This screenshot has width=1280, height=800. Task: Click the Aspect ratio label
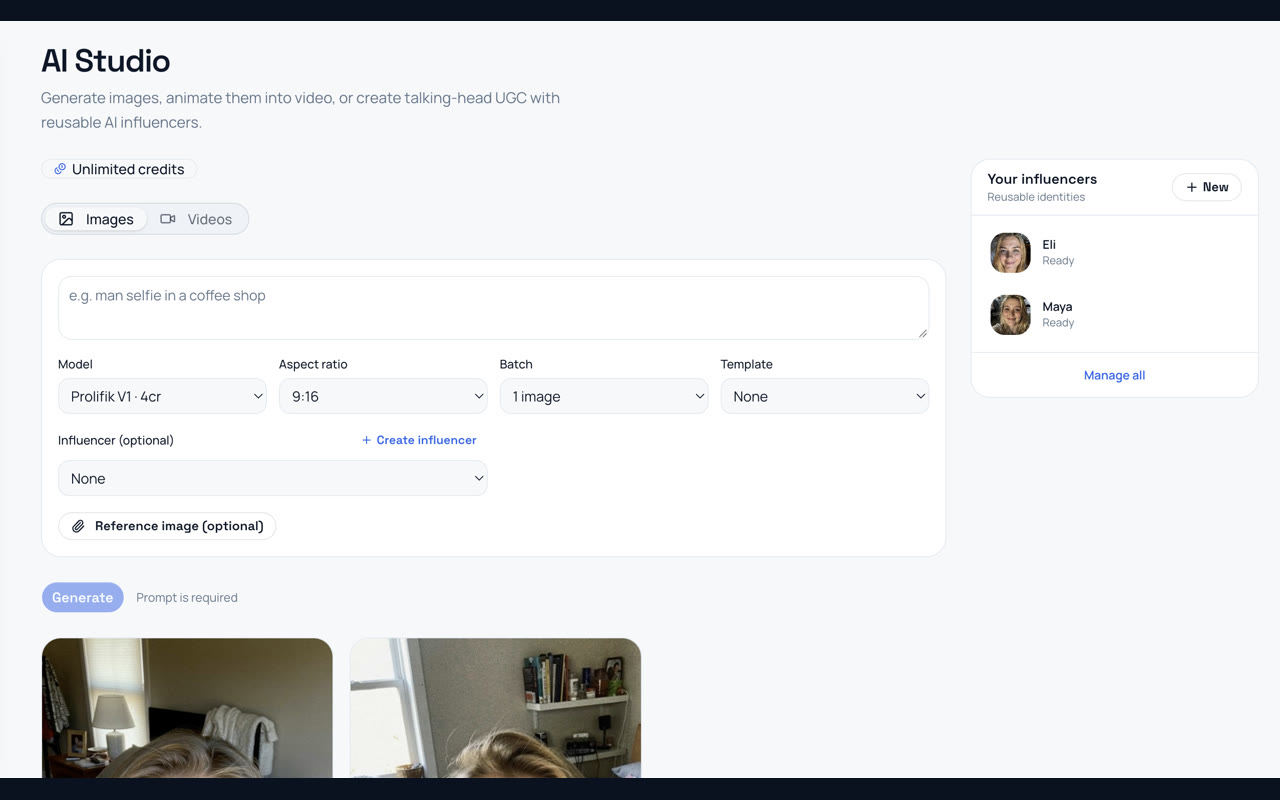[x=313, y=364]
